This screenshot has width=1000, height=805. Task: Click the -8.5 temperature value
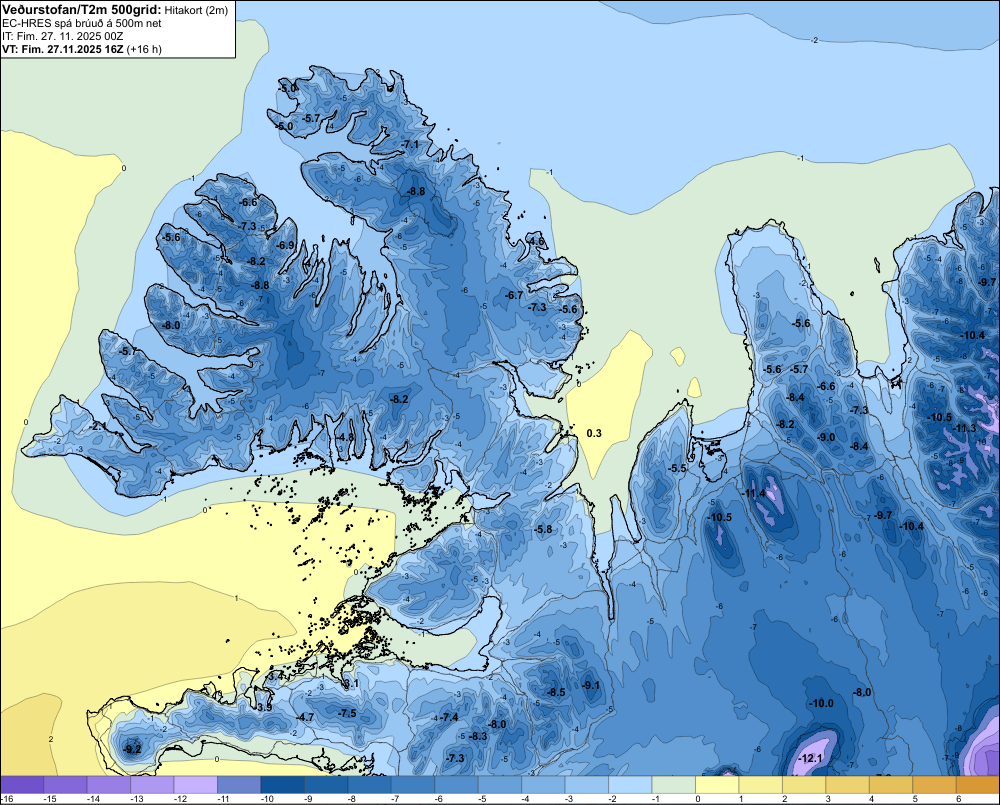[x=556, y=692]
